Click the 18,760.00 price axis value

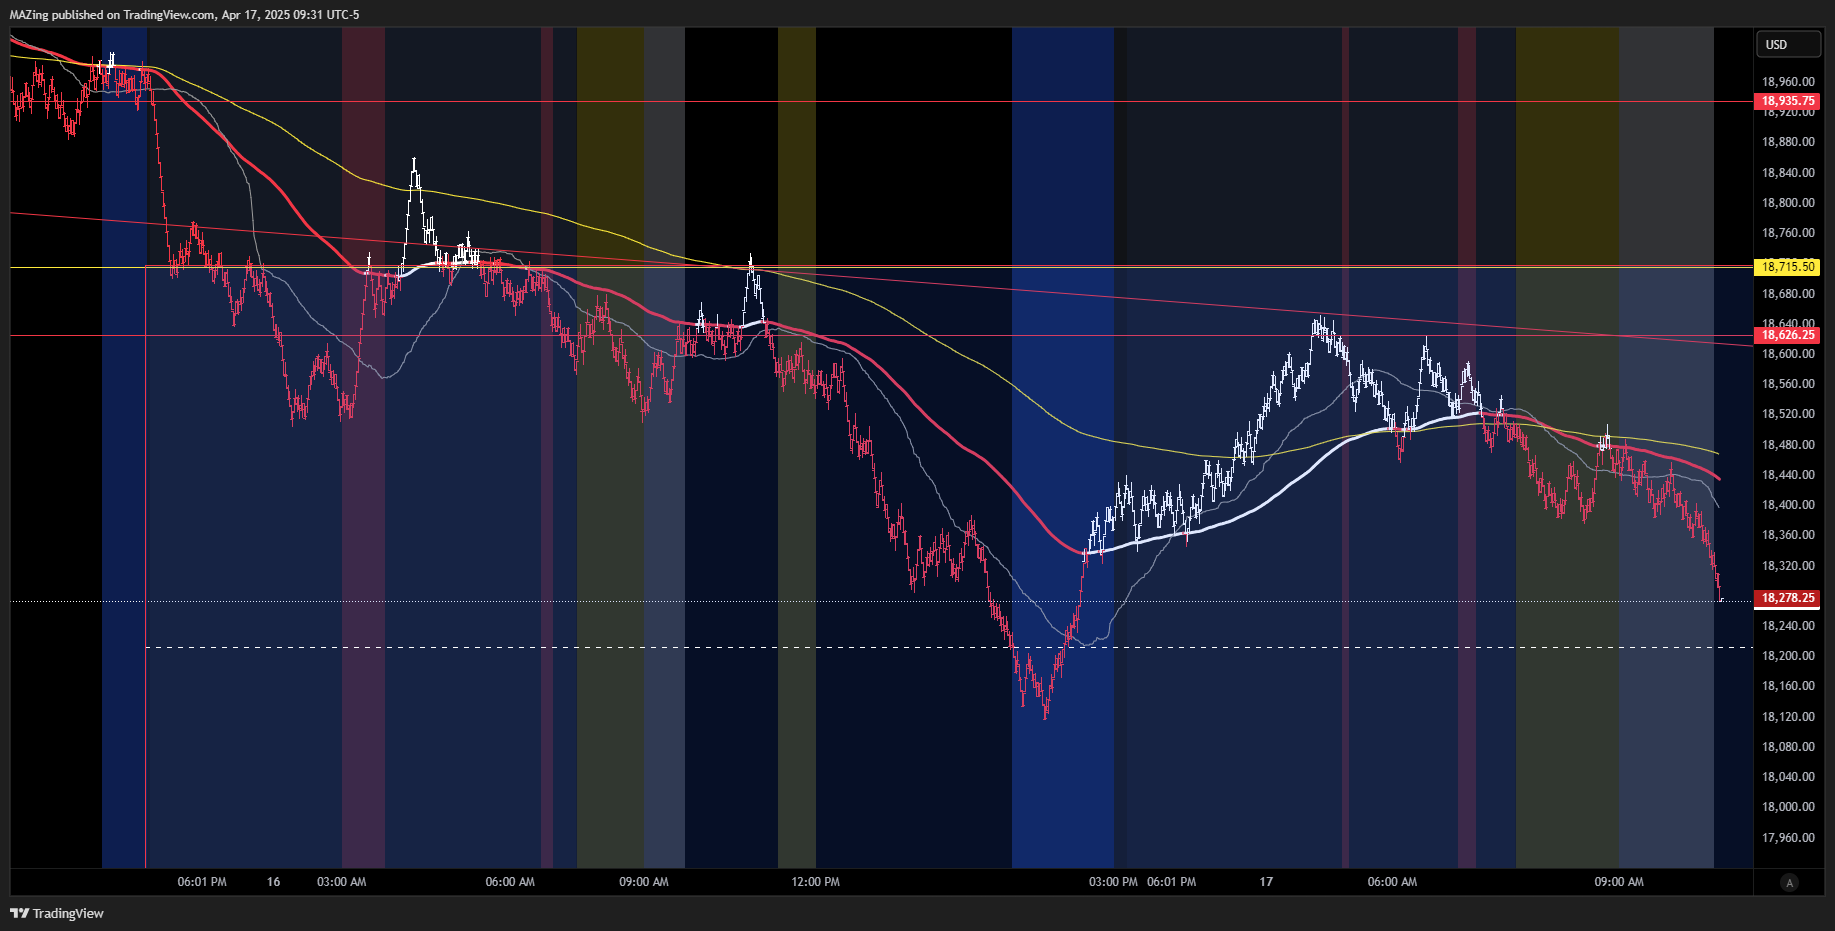pos(1788,233)
